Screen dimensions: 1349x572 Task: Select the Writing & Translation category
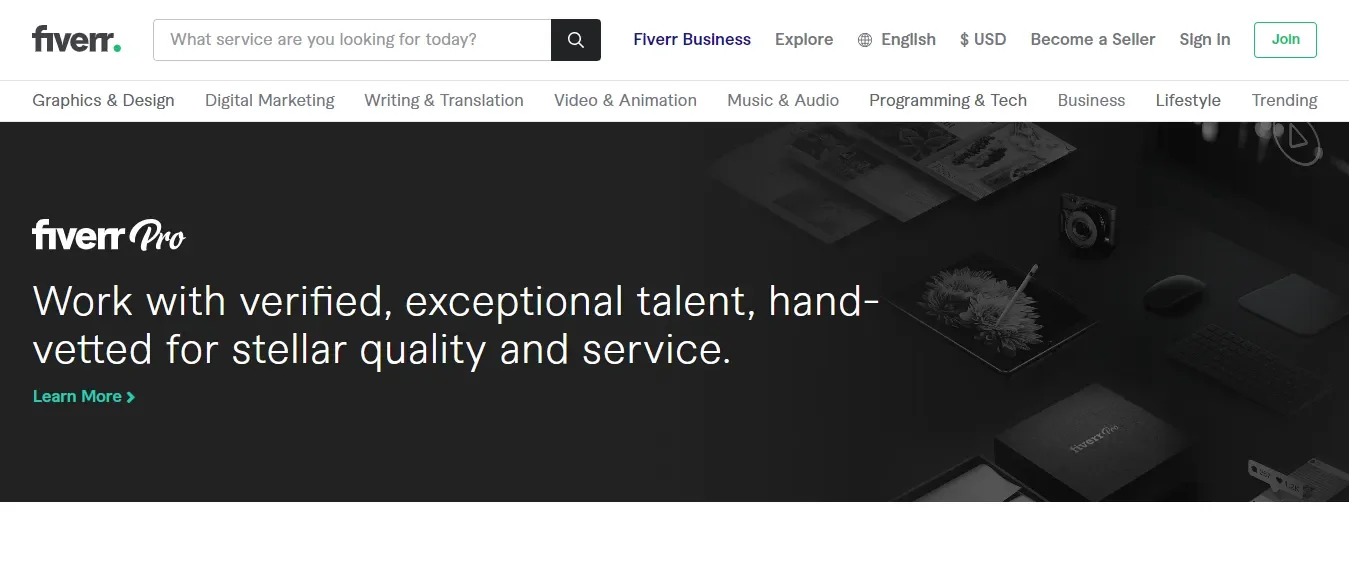point(444,100)
